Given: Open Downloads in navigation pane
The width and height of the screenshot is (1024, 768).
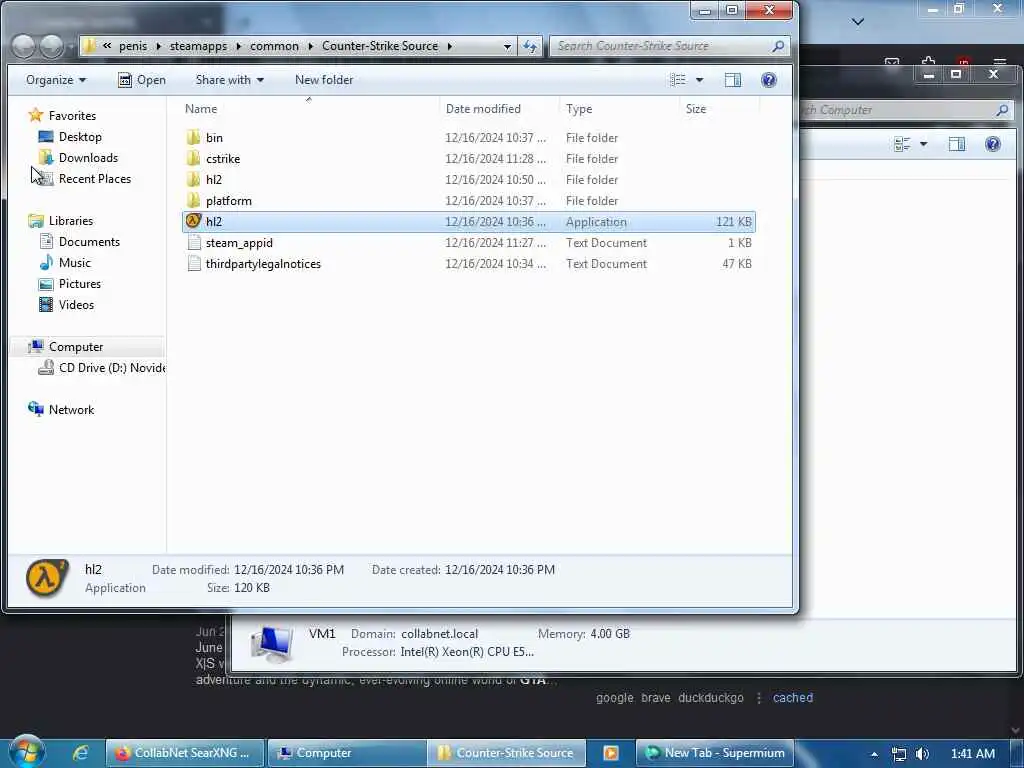Looking at the screenshot, I should (88, 157).
